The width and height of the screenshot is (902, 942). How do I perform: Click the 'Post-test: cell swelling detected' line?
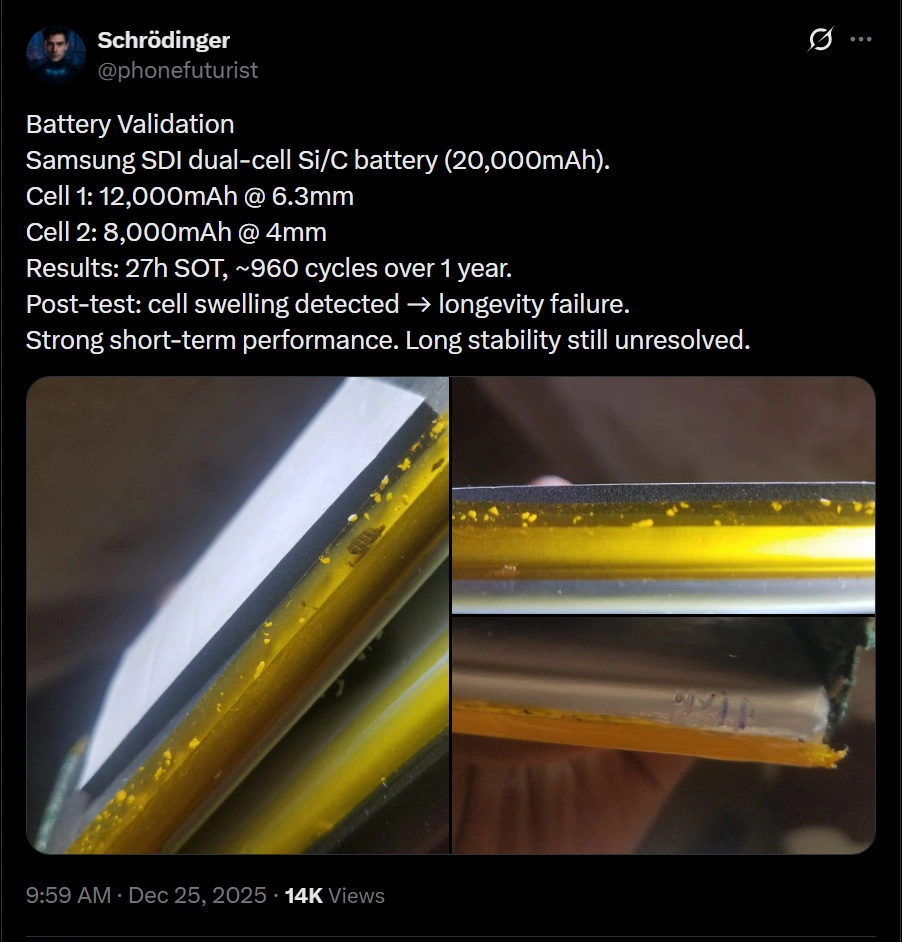pos(328,304)
